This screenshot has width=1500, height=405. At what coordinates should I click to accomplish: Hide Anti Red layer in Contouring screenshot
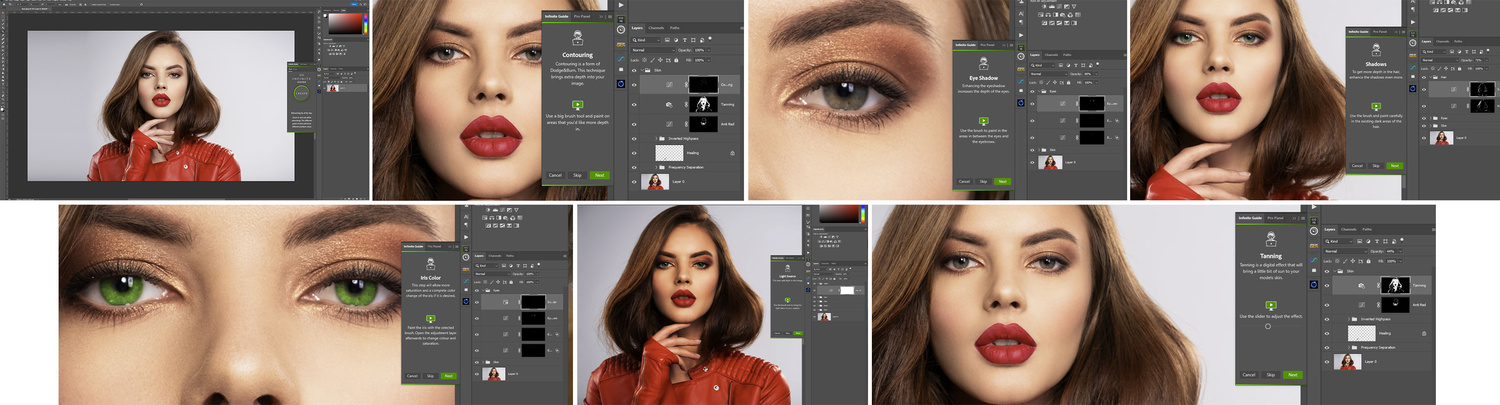tap(634, 123)
